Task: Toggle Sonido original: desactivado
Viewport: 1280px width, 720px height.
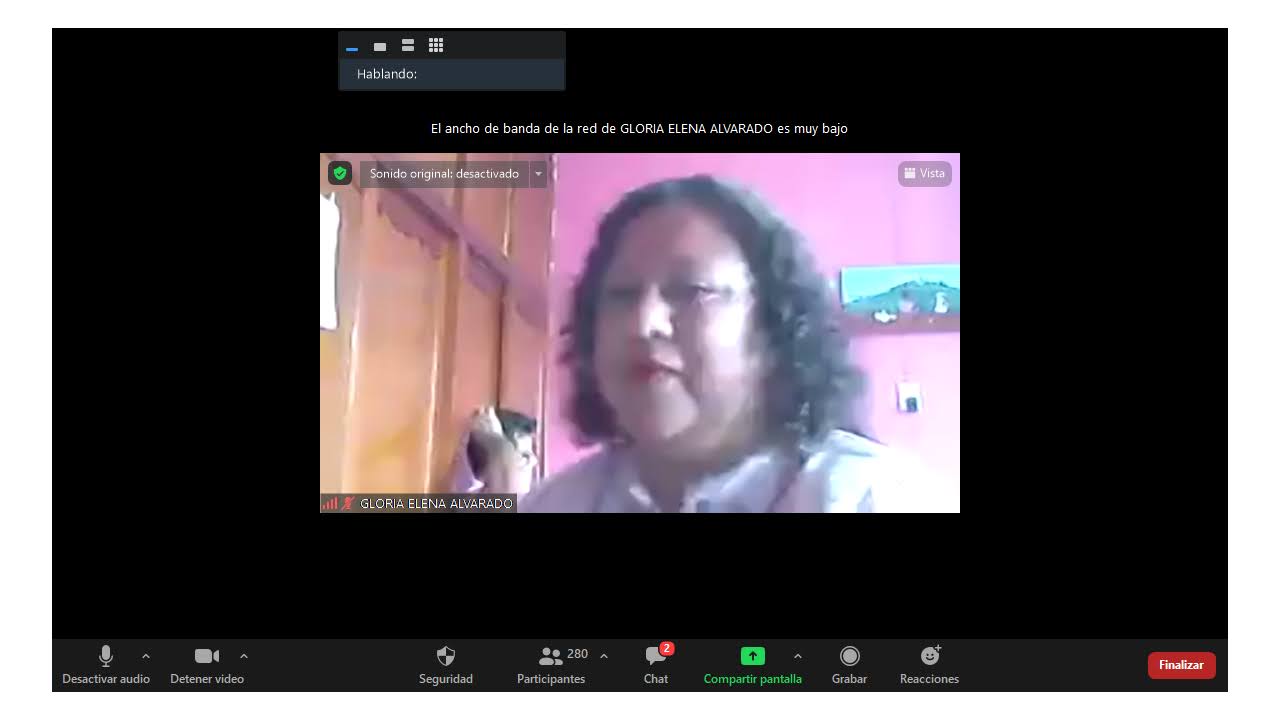Action: 444,174
